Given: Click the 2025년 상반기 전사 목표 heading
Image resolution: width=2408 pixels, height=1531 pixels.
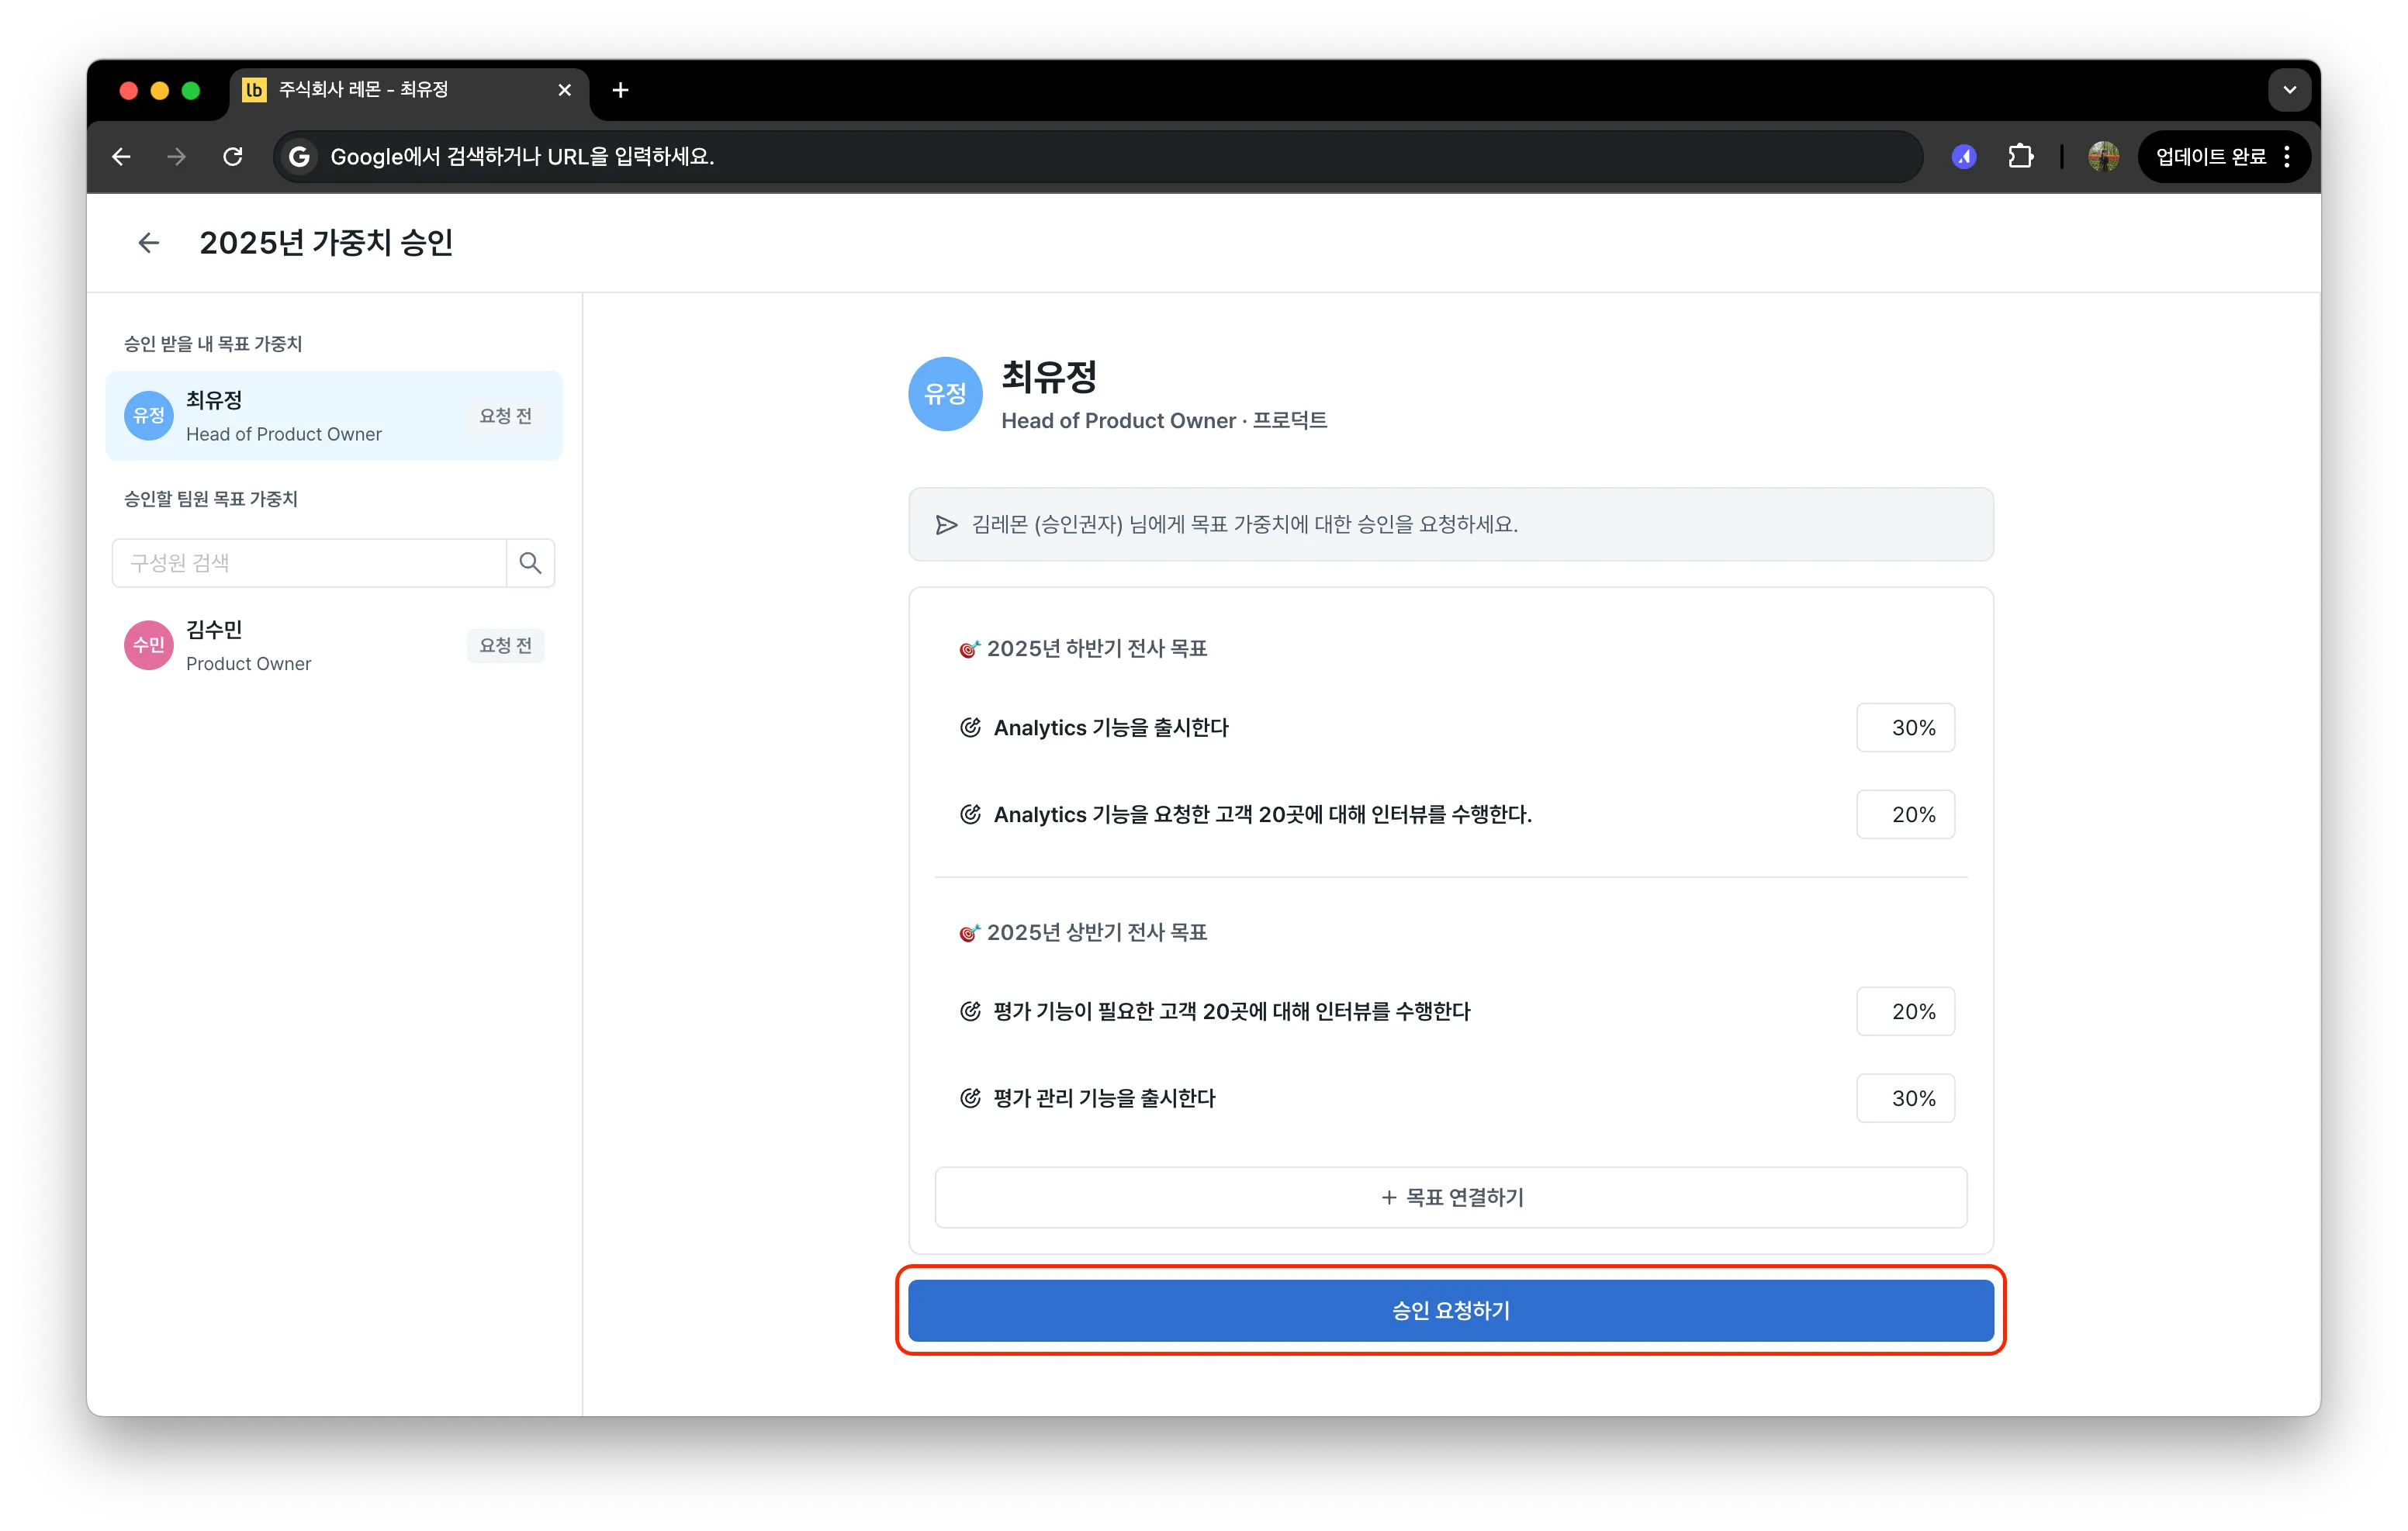Looking at the screenshot, I should [1097, 932].
